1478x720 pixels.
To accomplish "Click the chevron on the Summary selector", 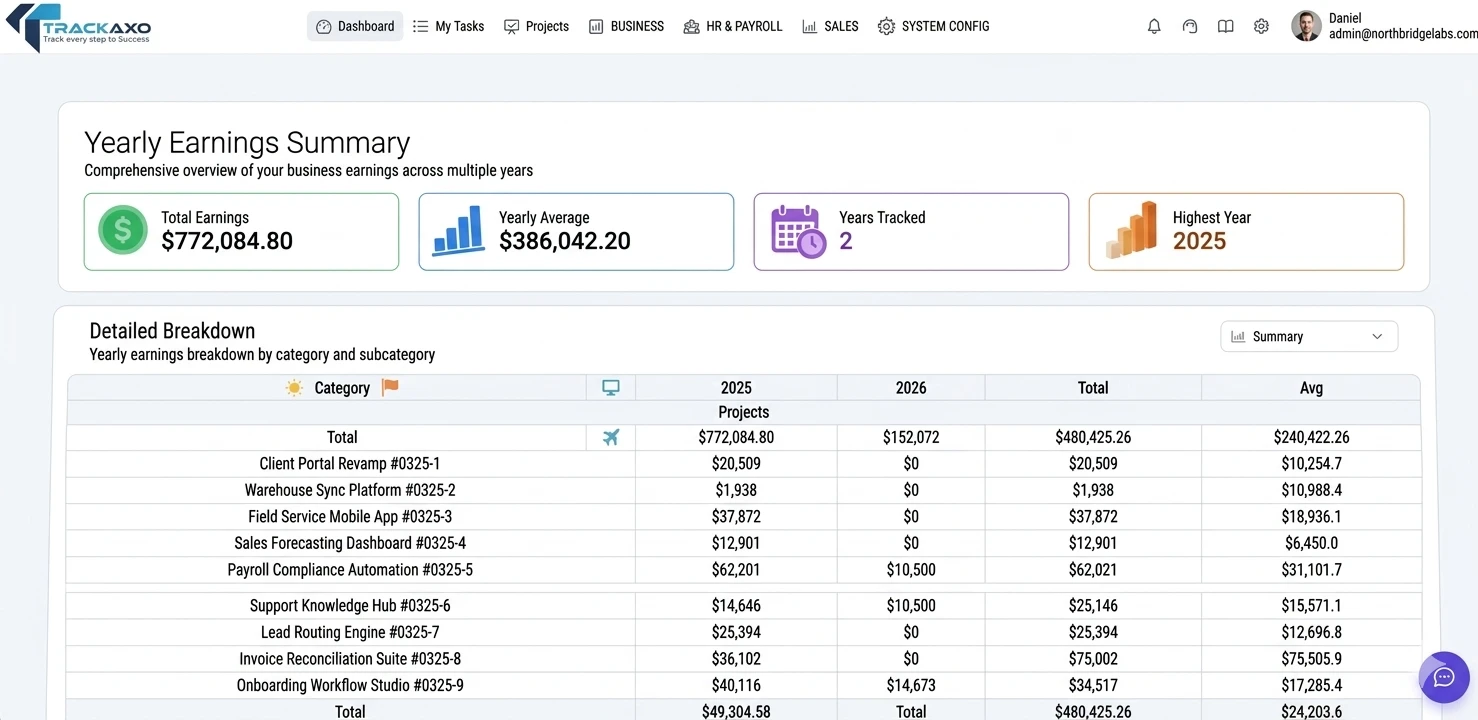I will coord(1377,336).
